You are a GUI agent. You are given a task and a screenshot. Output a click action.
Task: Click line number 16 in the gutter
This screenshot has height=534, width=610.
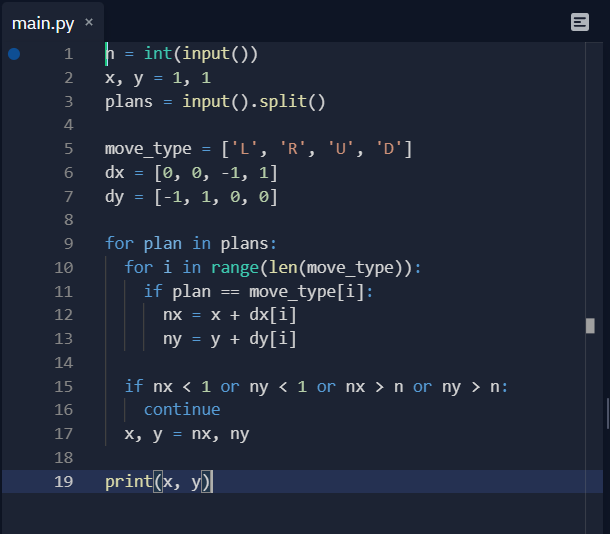point(64,410)
